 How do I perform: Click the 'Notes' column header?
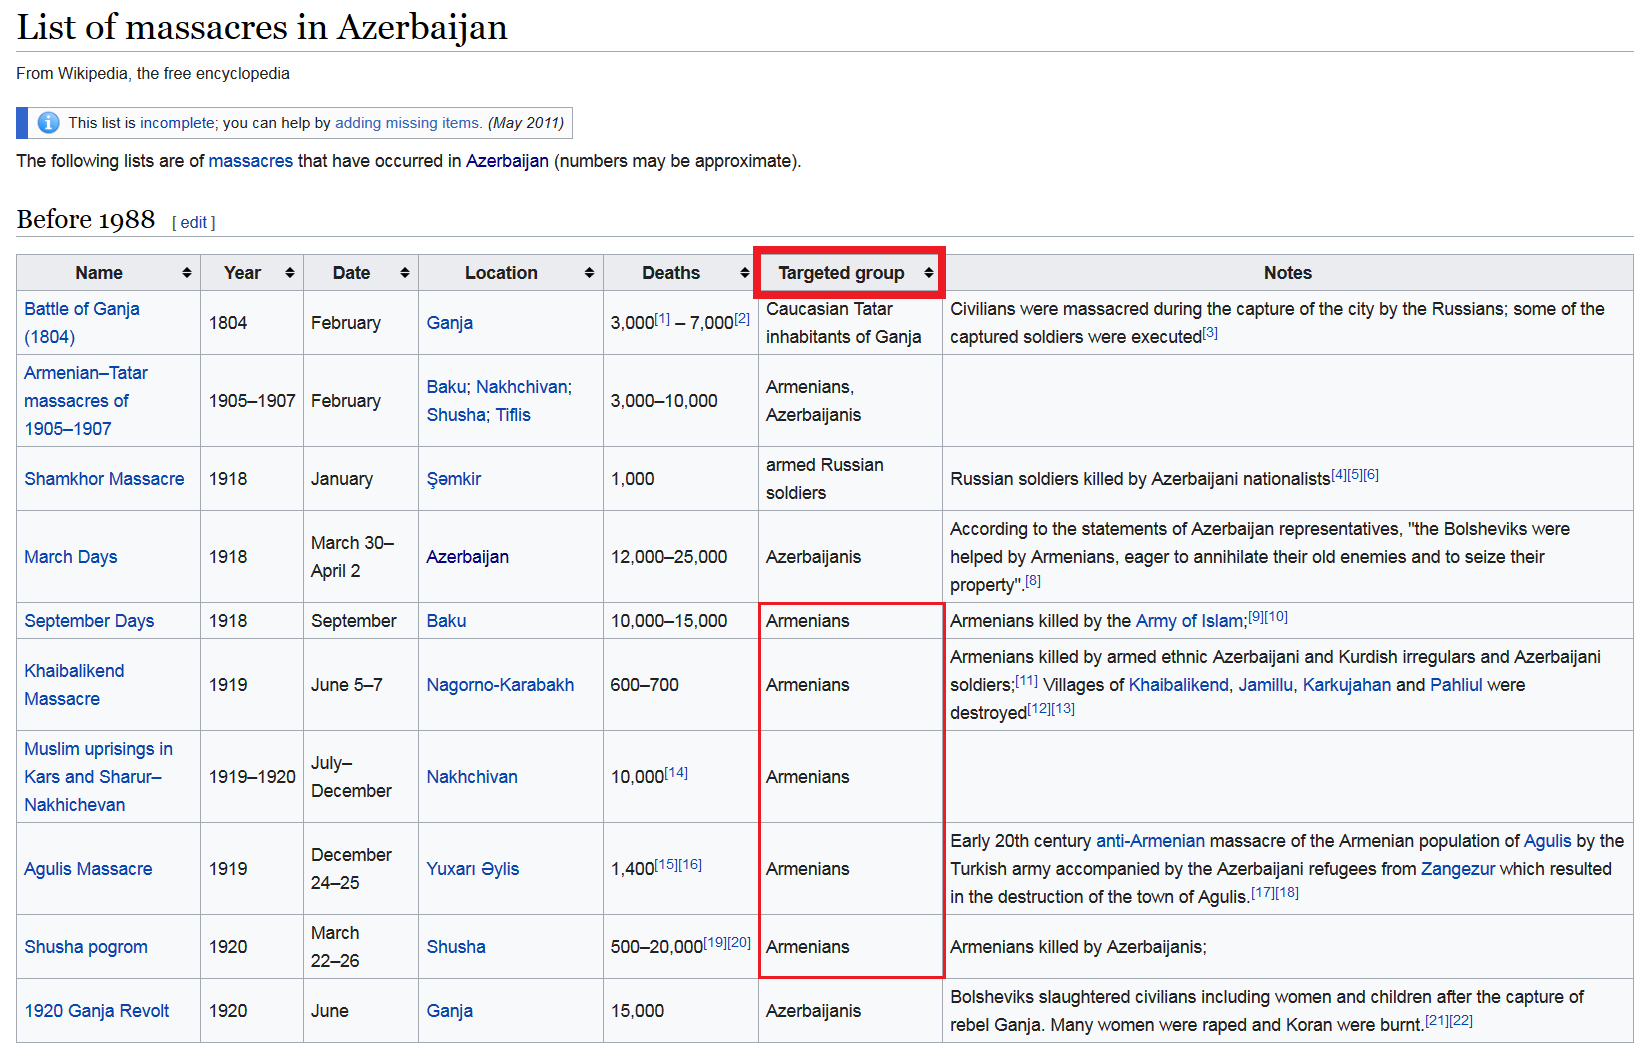pyautogui.click(x=1287, y=273)
